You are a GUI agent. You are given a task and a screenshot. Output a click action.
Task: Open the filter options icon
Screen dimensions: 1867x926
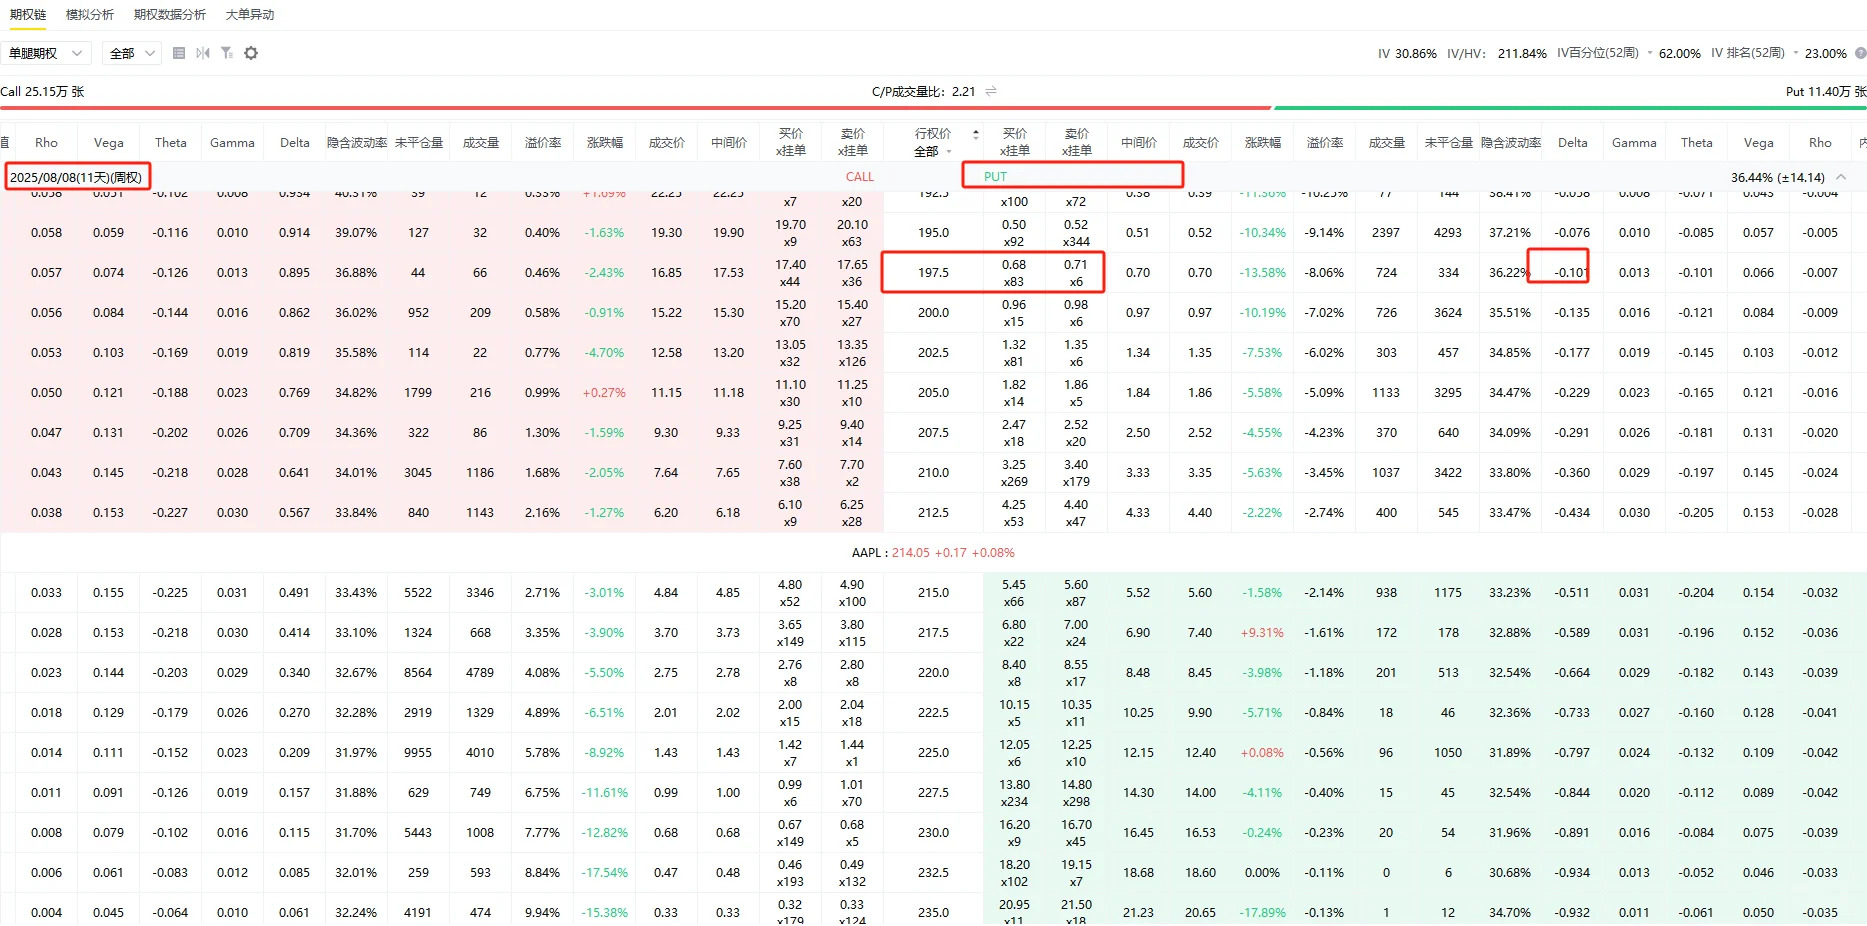[x=227, y=53]
